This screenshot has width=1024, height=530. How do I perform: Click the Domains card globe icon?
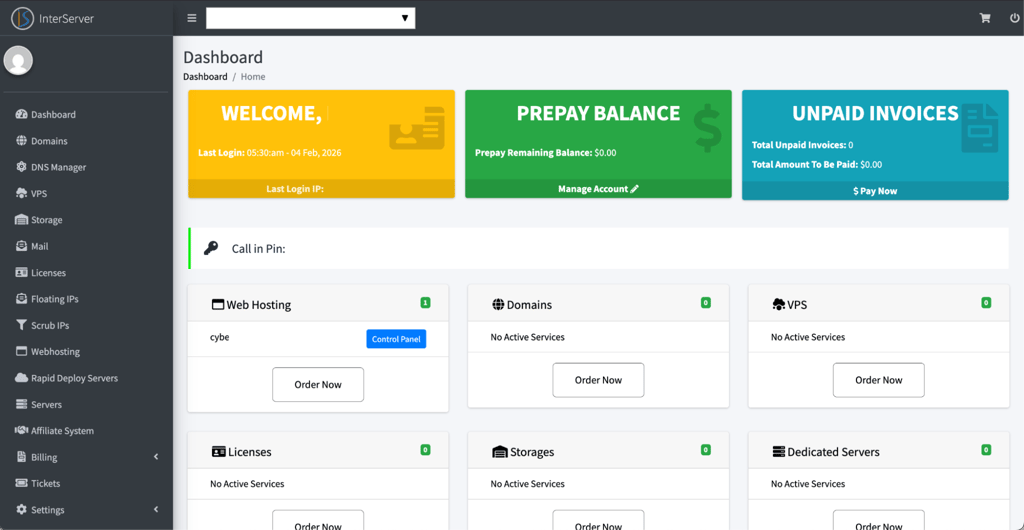(498, 305)
